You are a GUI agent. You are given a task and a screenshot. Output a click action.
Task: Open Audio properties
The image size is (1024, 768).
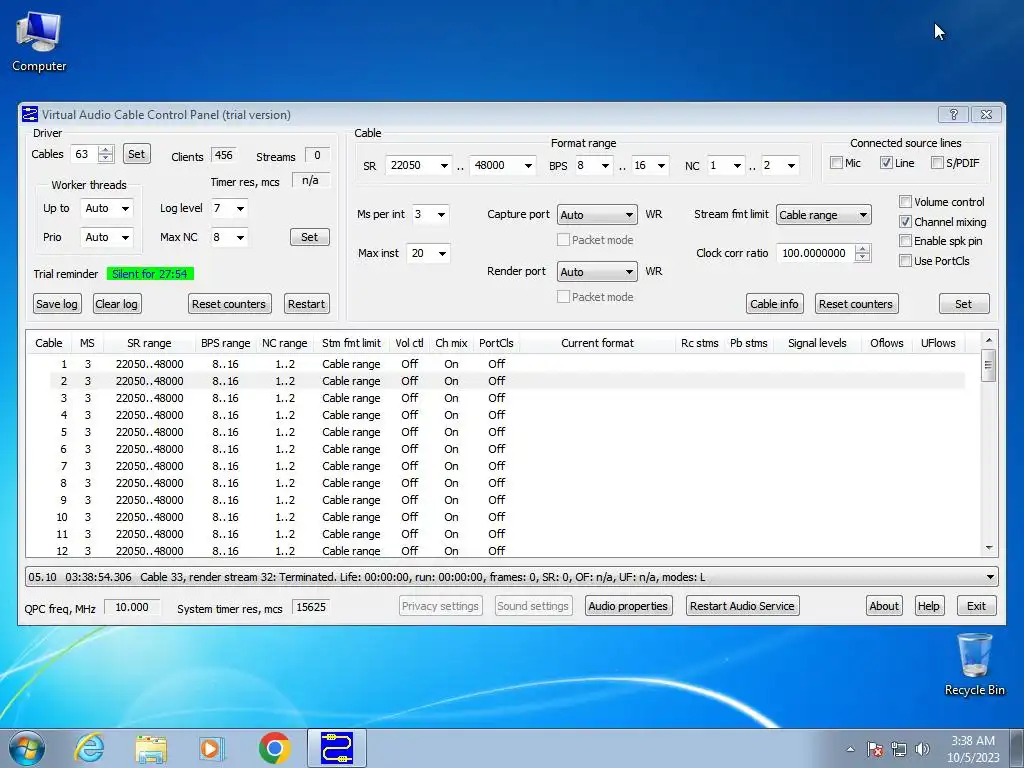628,606
